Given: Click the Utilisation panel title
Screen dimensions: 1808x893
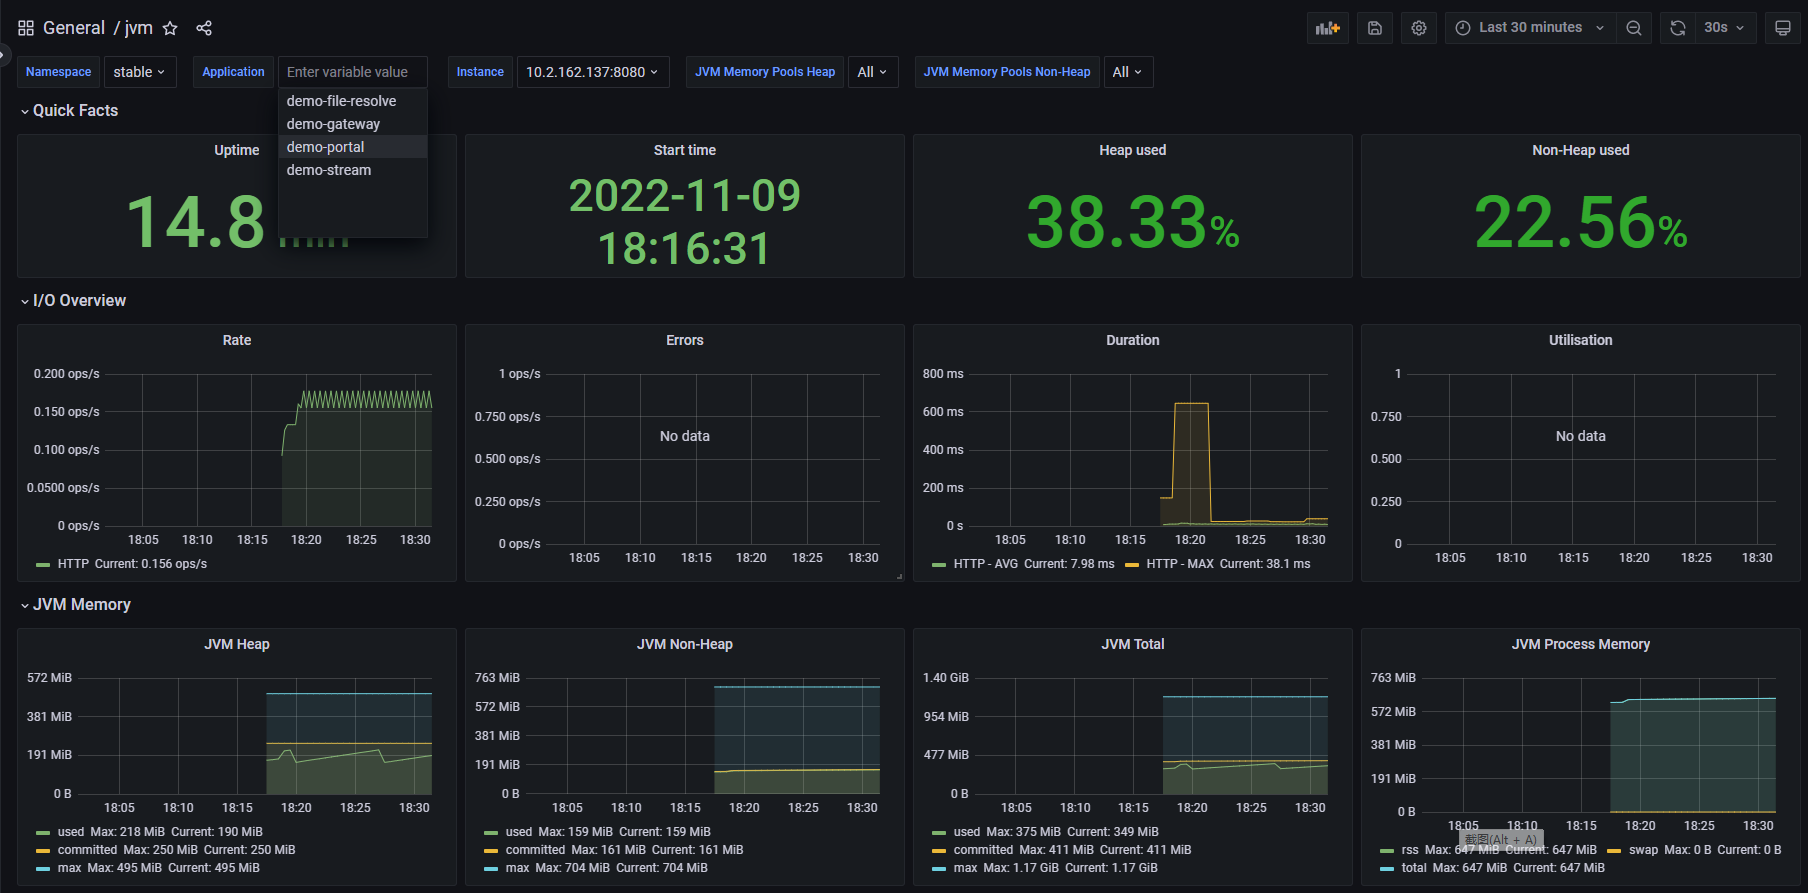Looking at the screenshot, I should click(x=1581, y=340).
